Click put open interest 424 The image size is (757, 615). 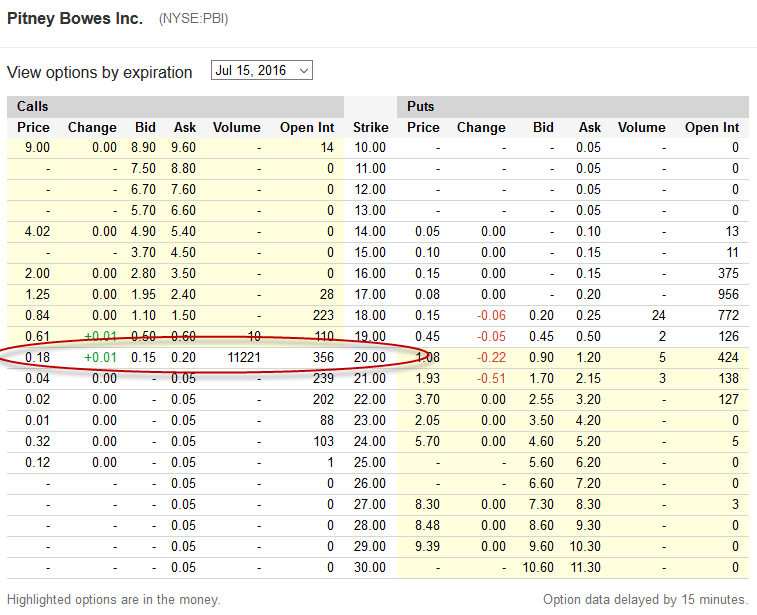click(728, 357)
